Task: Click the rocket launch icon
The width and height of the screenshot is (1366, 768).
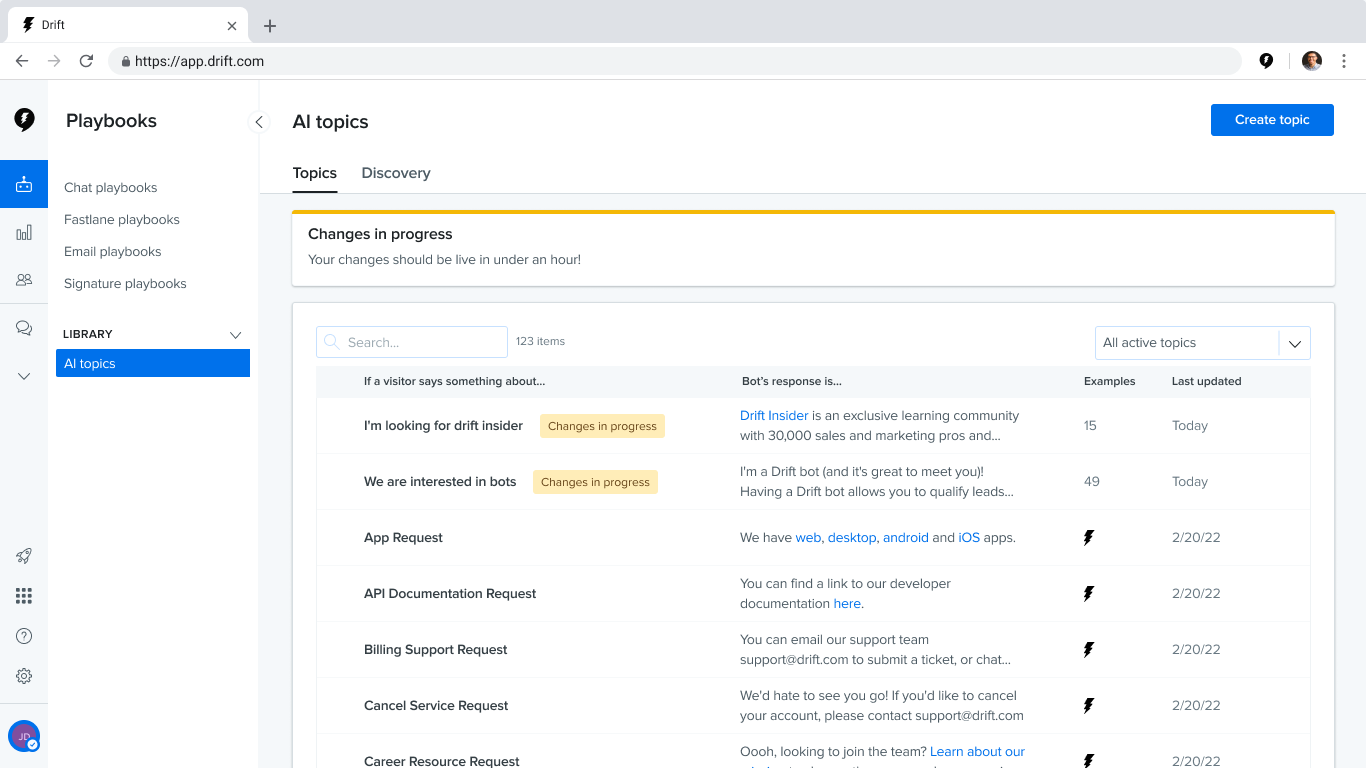Action: click(x=24, y=556)
